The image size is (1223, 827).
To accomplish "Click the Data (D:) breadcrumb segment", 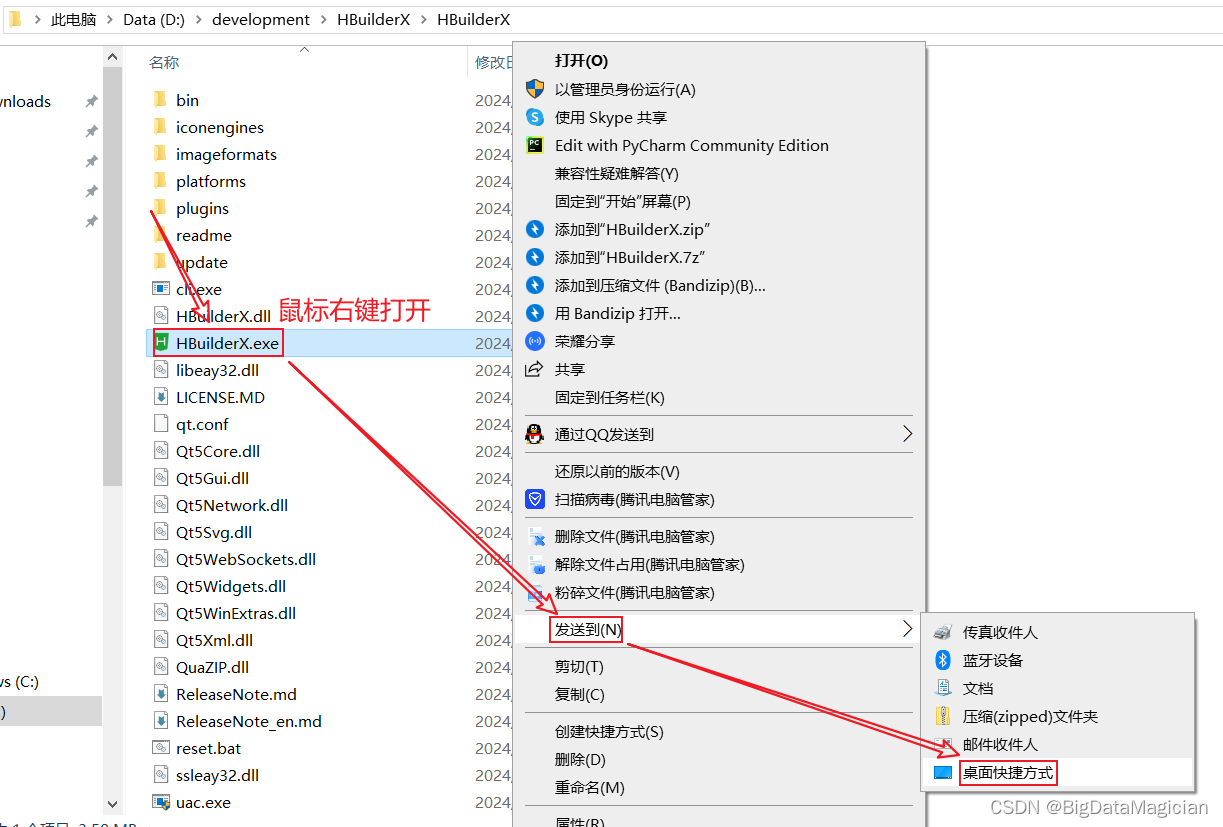I will 154,20.
